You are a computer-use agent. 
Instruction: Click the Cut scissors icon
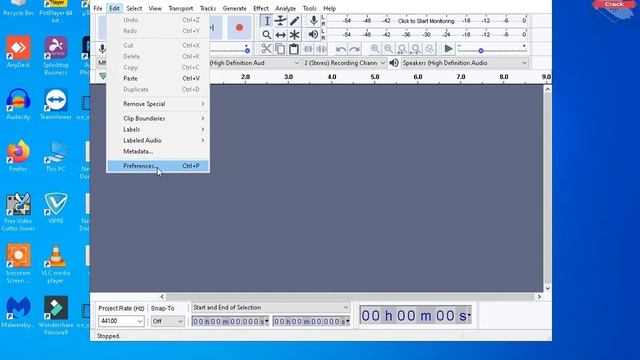(266, 49)
